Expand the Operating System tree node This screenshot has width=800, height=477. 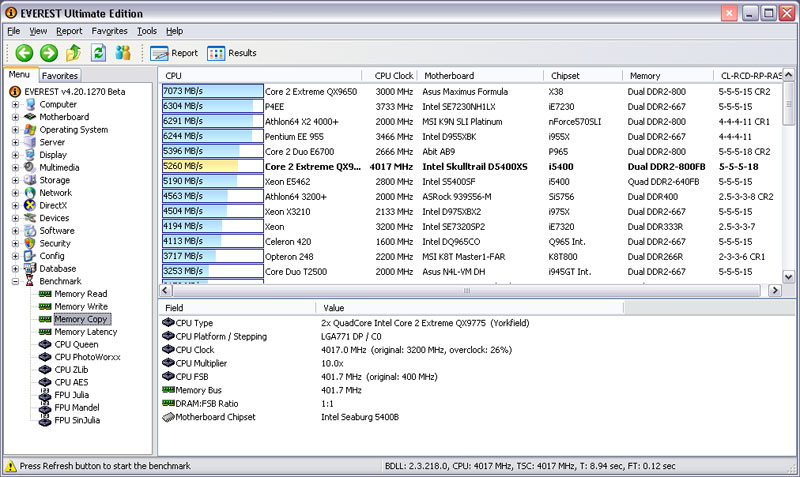coord(15,130)
